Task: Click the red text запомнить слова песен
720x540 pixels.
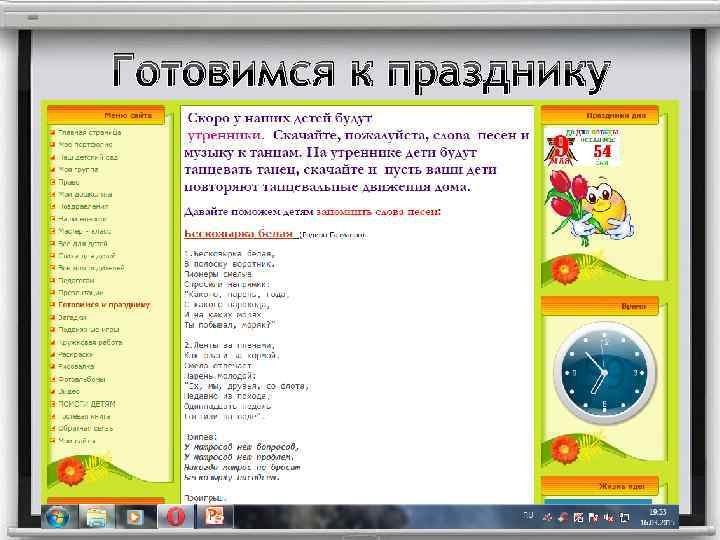Action: tap(378, 212)
